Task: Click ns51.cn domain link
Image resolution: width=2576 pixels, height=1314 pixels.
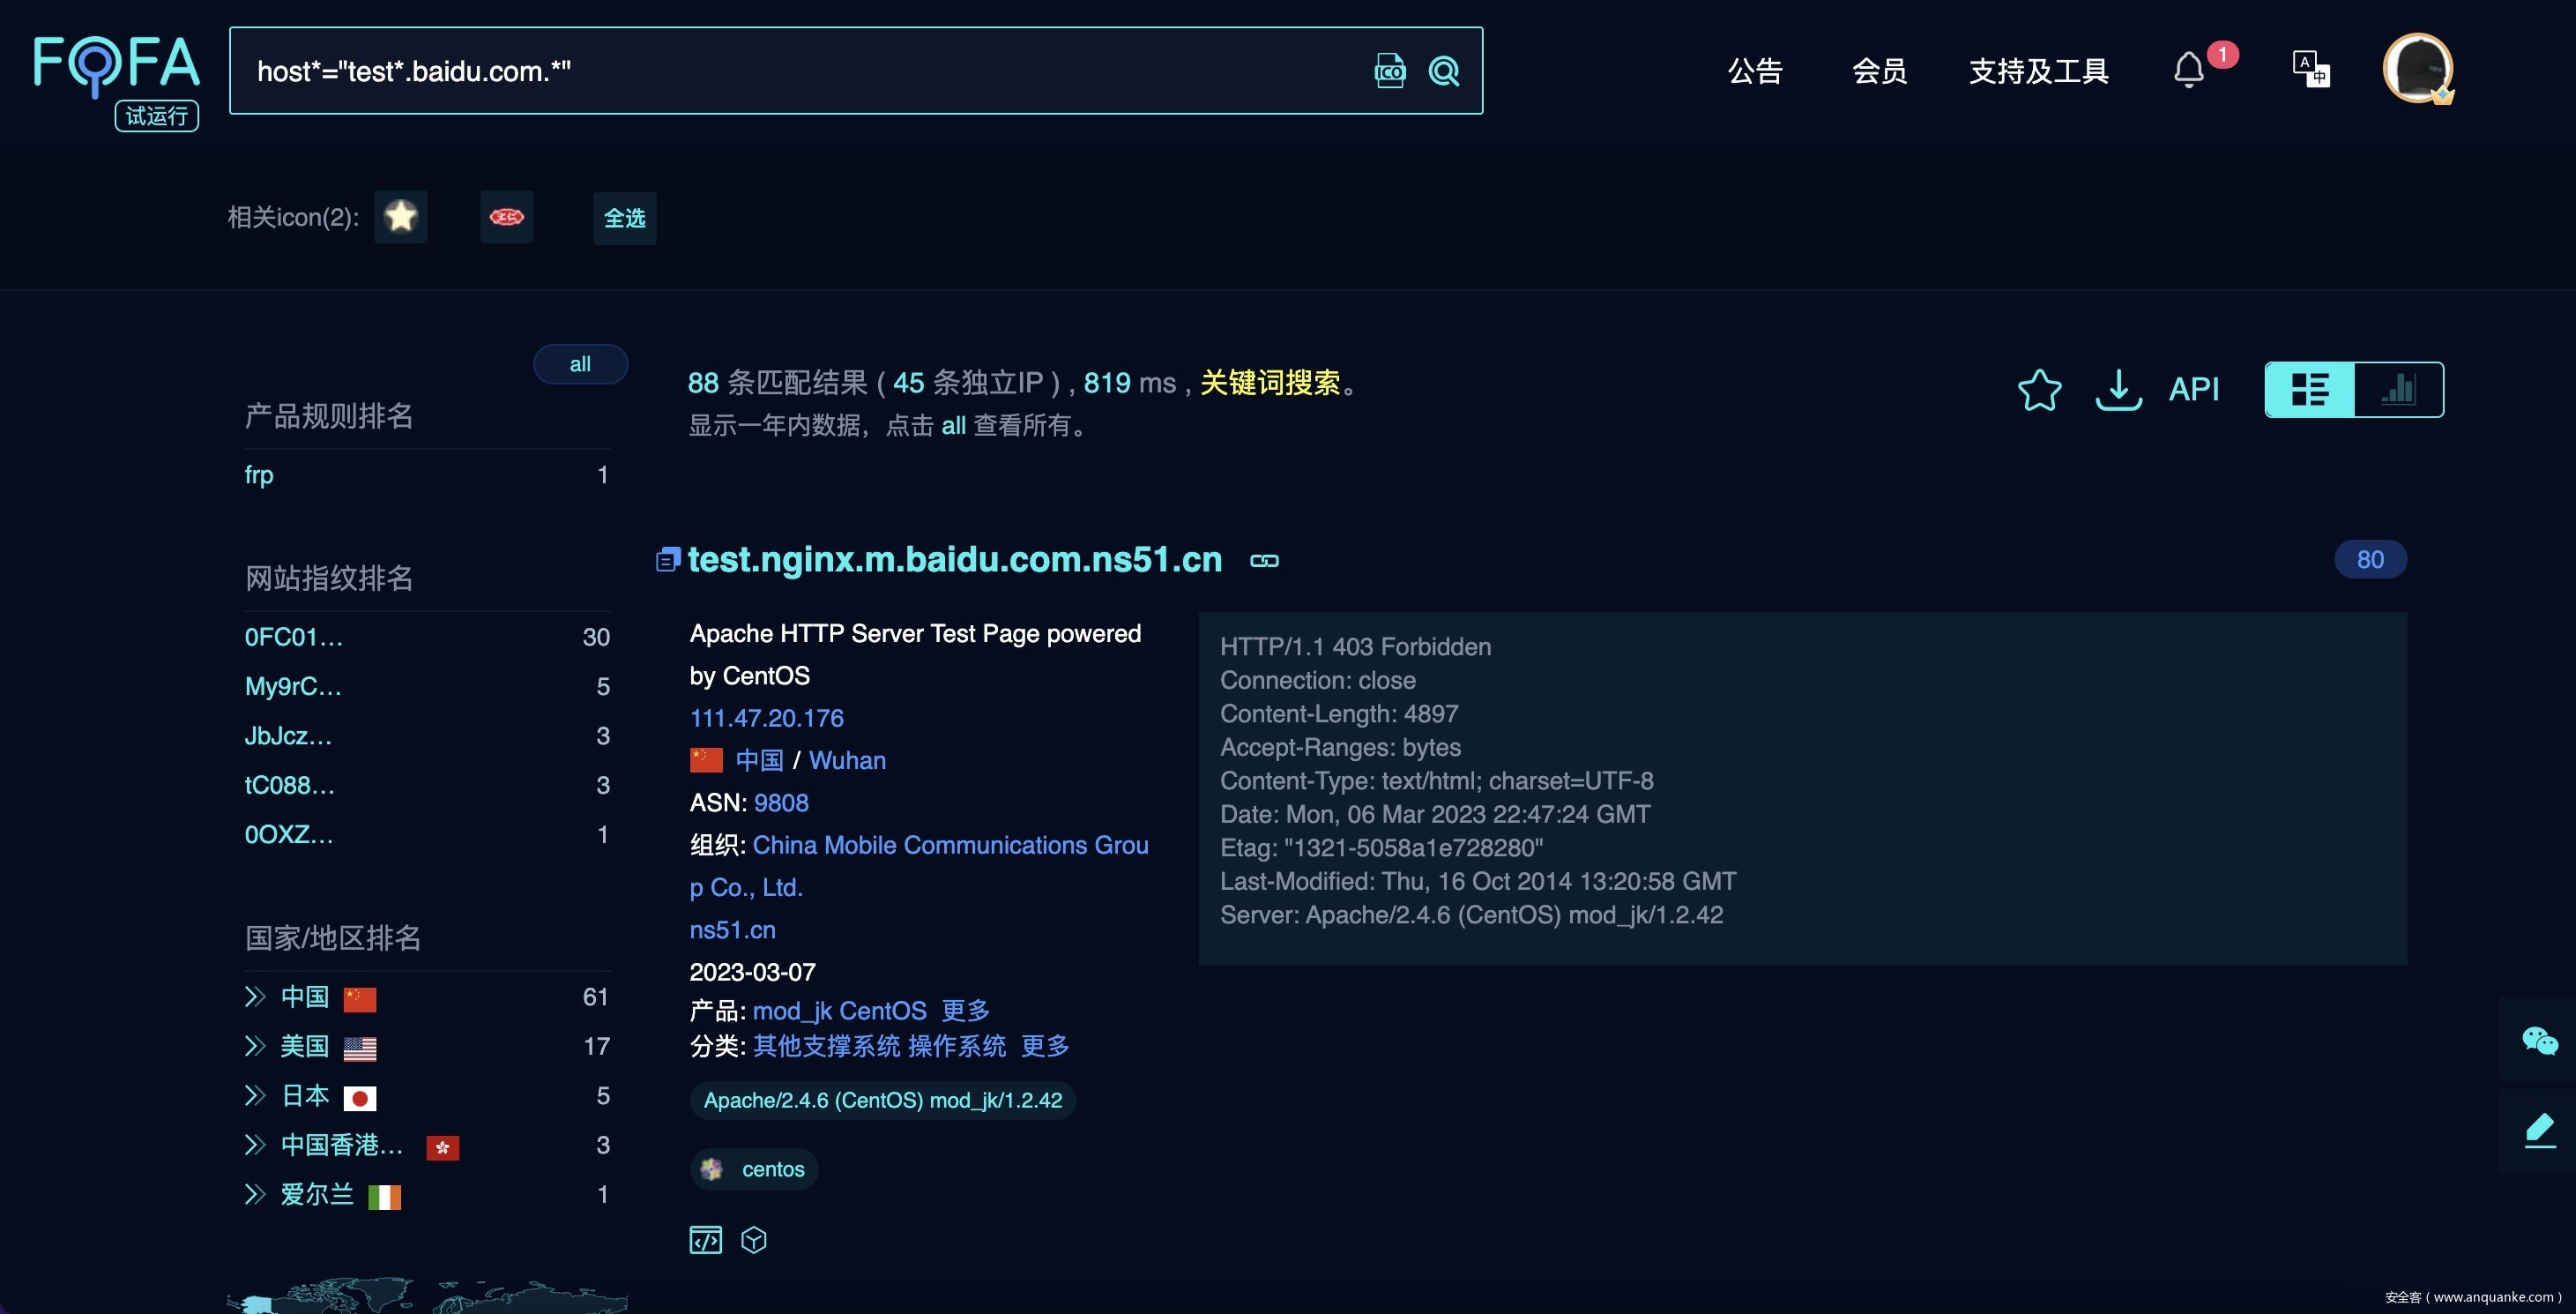Action: tap(733, 930)
